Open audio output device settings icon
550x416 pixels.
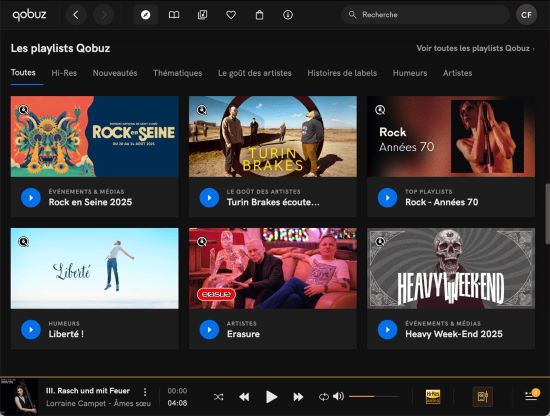(x=483, y=397)
